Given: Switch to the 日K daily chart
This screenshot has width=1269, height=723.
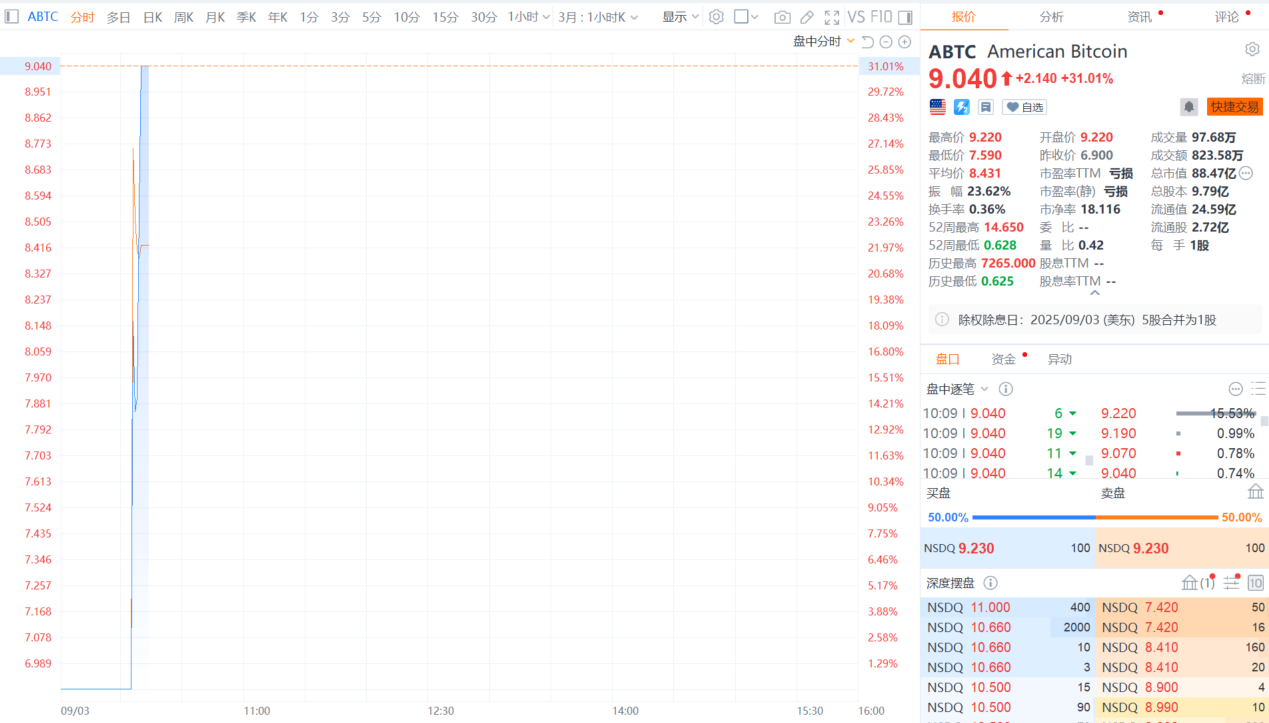Looking at the screenshot, I should pyautogui.click(x=152, y=17).
